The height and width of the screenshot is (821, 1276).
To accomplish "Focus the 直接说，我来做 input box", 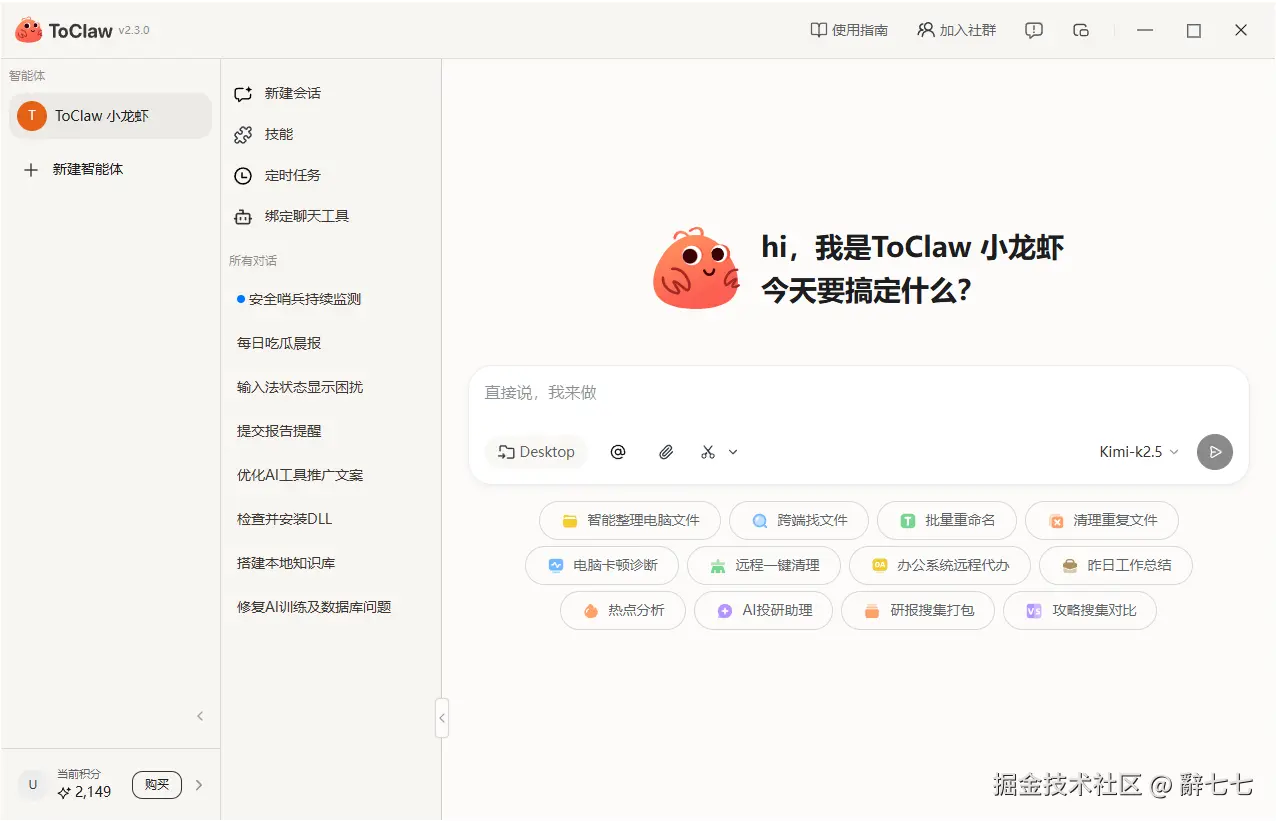I will [858, 393].
